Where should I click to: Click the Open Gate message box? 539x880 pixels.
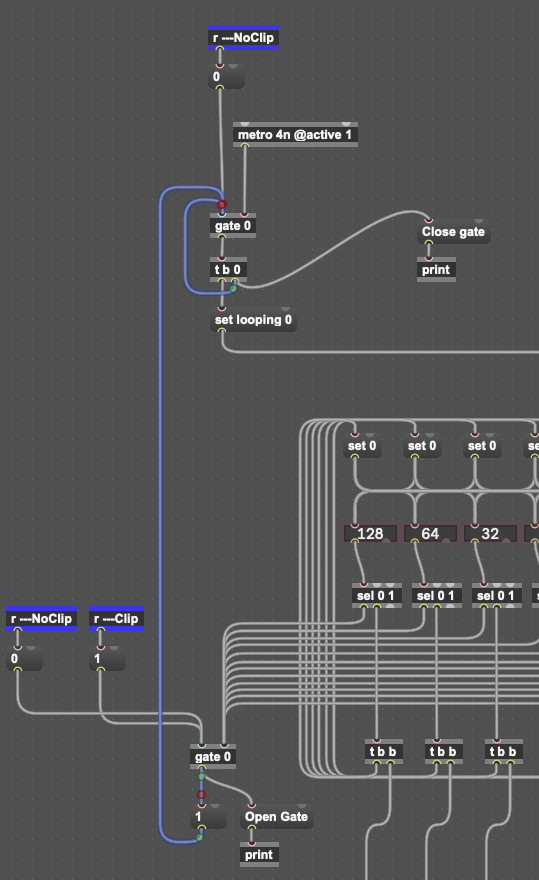277,817
